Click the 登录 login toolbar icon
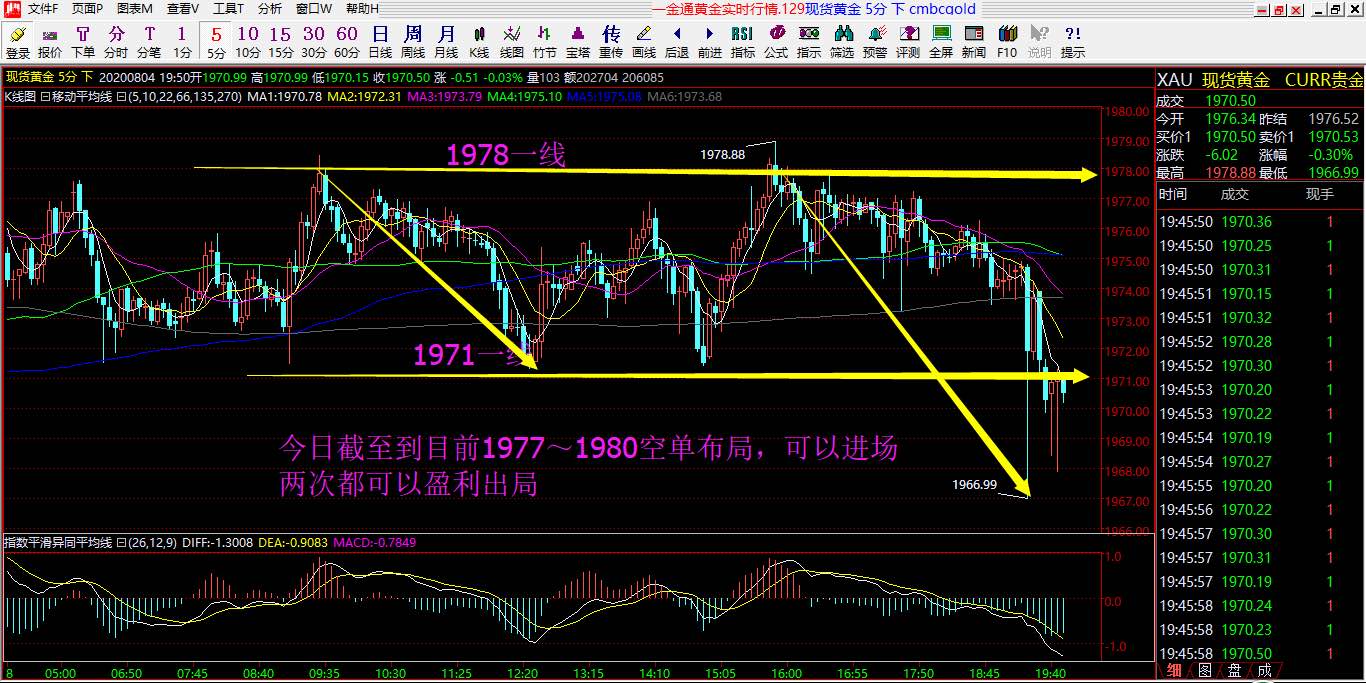The width and height of the screenshot is (1366, 683). click(x=18, y=43)
